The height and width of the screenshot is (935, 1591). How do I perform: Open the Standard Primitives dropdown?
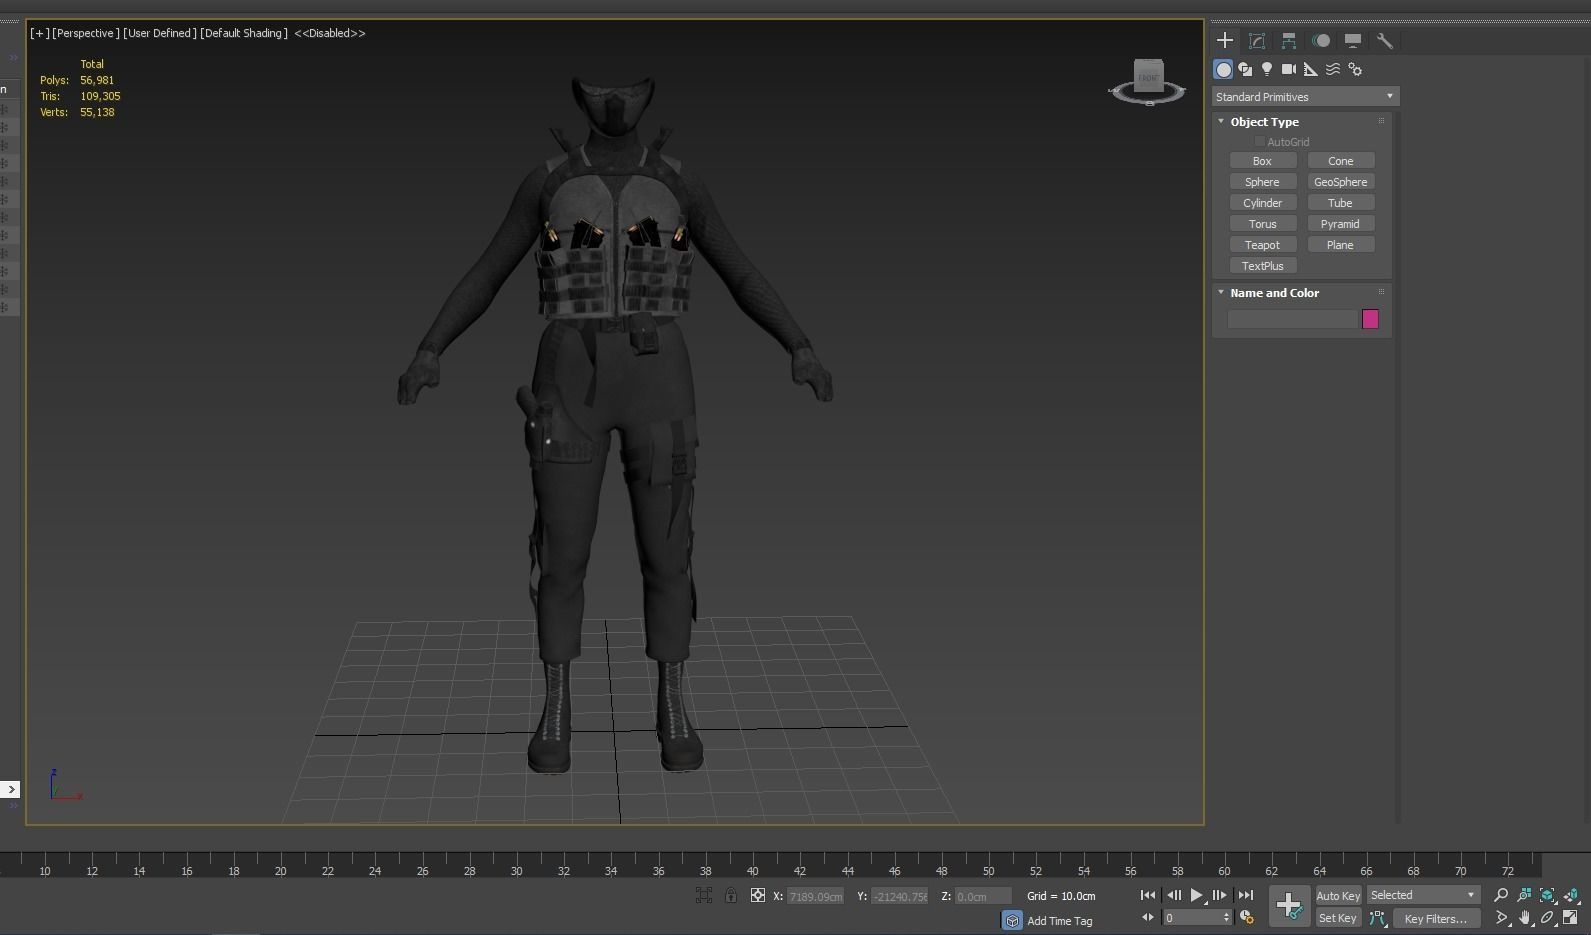coord(1305,97)
